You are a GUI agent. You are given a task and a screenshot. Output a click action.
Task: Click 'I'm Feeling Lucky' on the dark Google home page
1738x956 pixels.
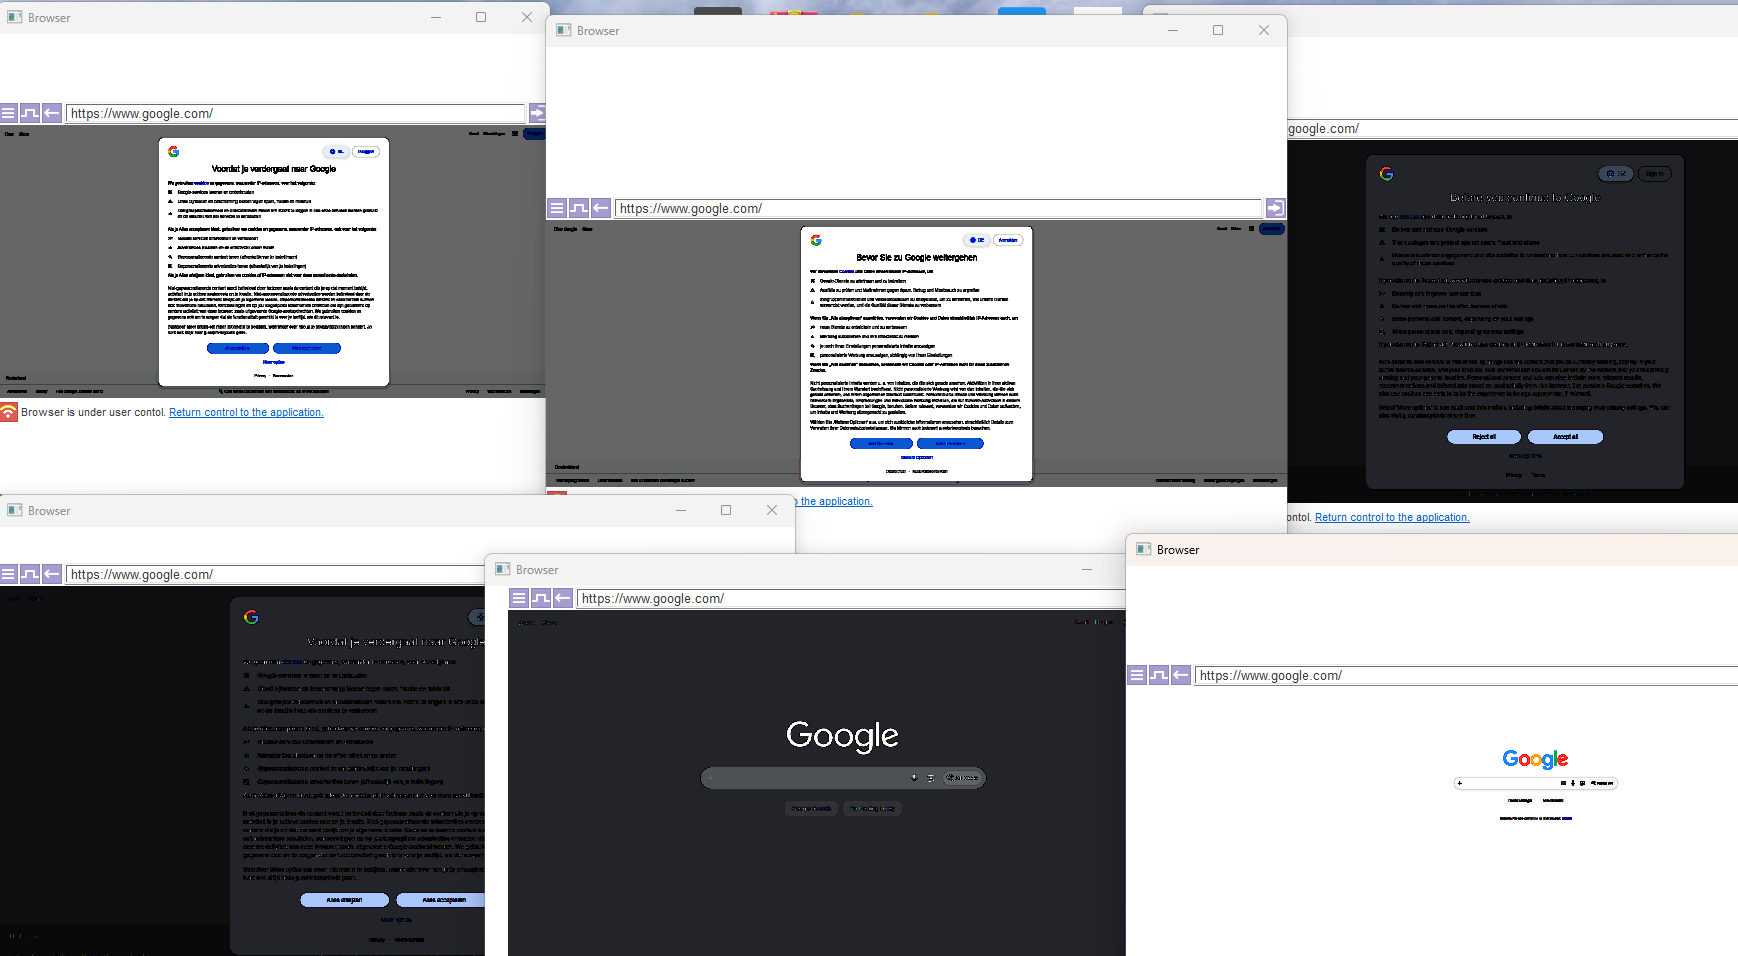(x=872, y=808)
